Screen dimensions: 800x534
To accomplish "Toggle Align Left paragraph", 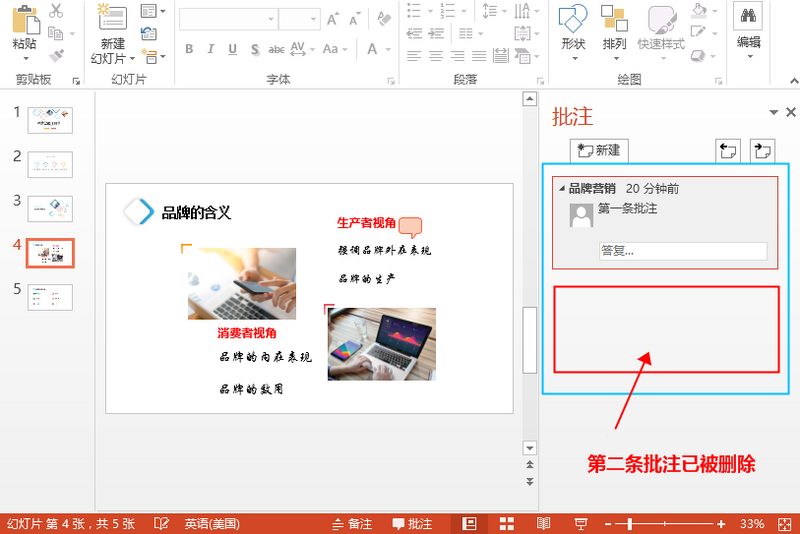I will pyautogui.click(x=414, y=56).
